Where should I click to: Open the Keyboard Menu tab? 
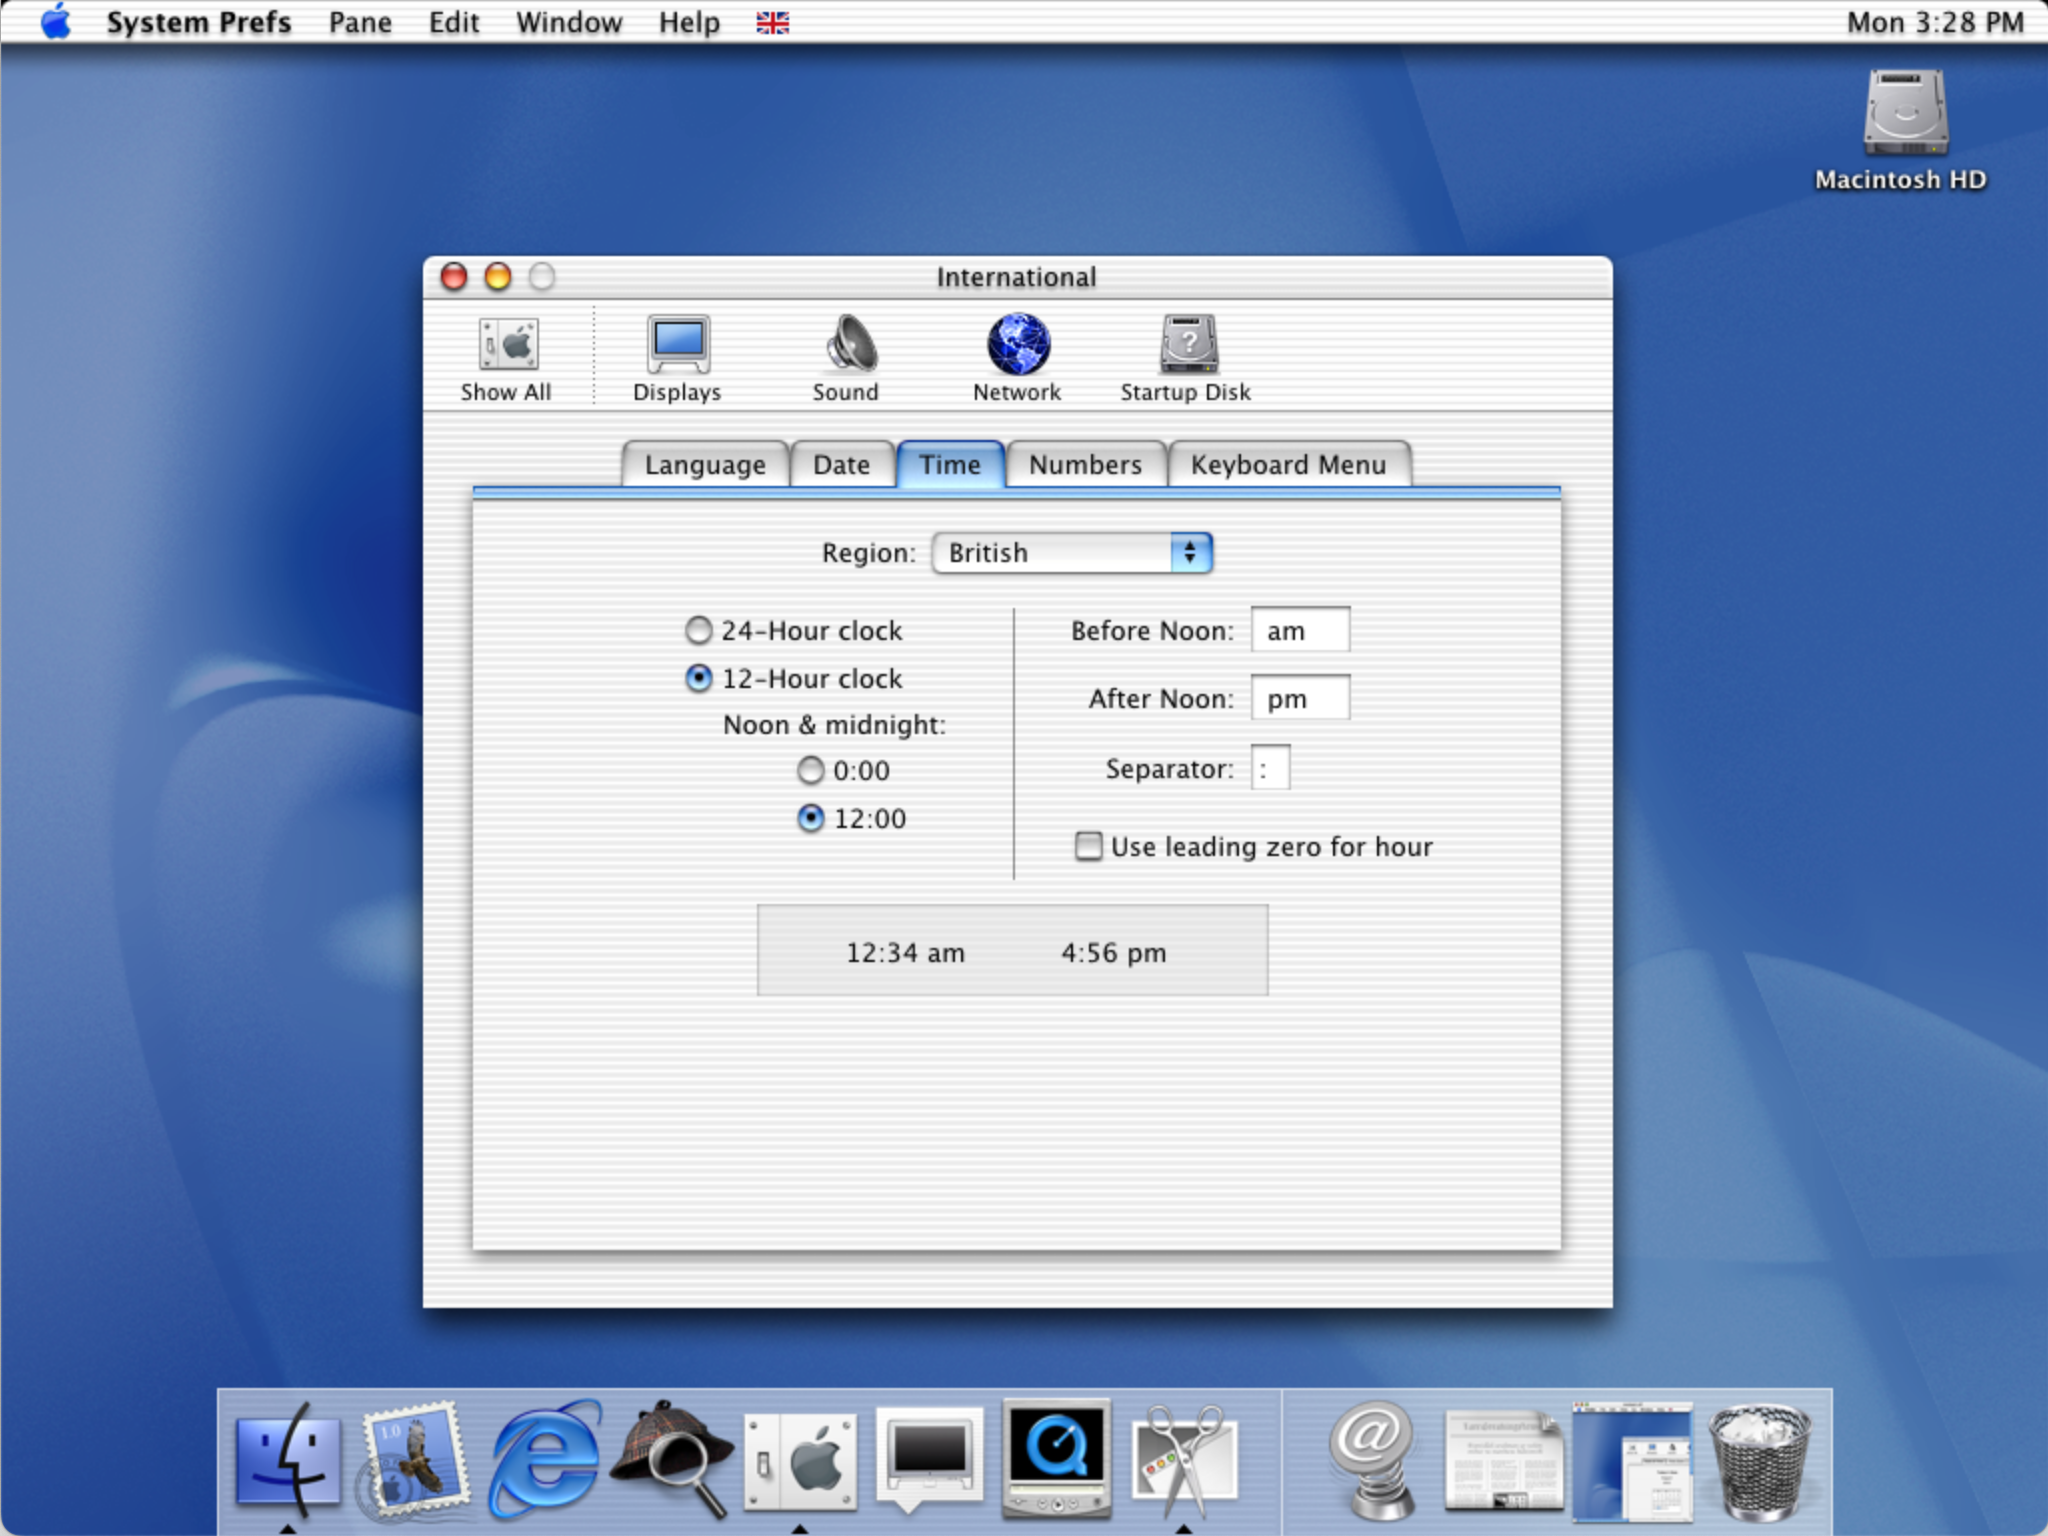(x=1289, y=465)
